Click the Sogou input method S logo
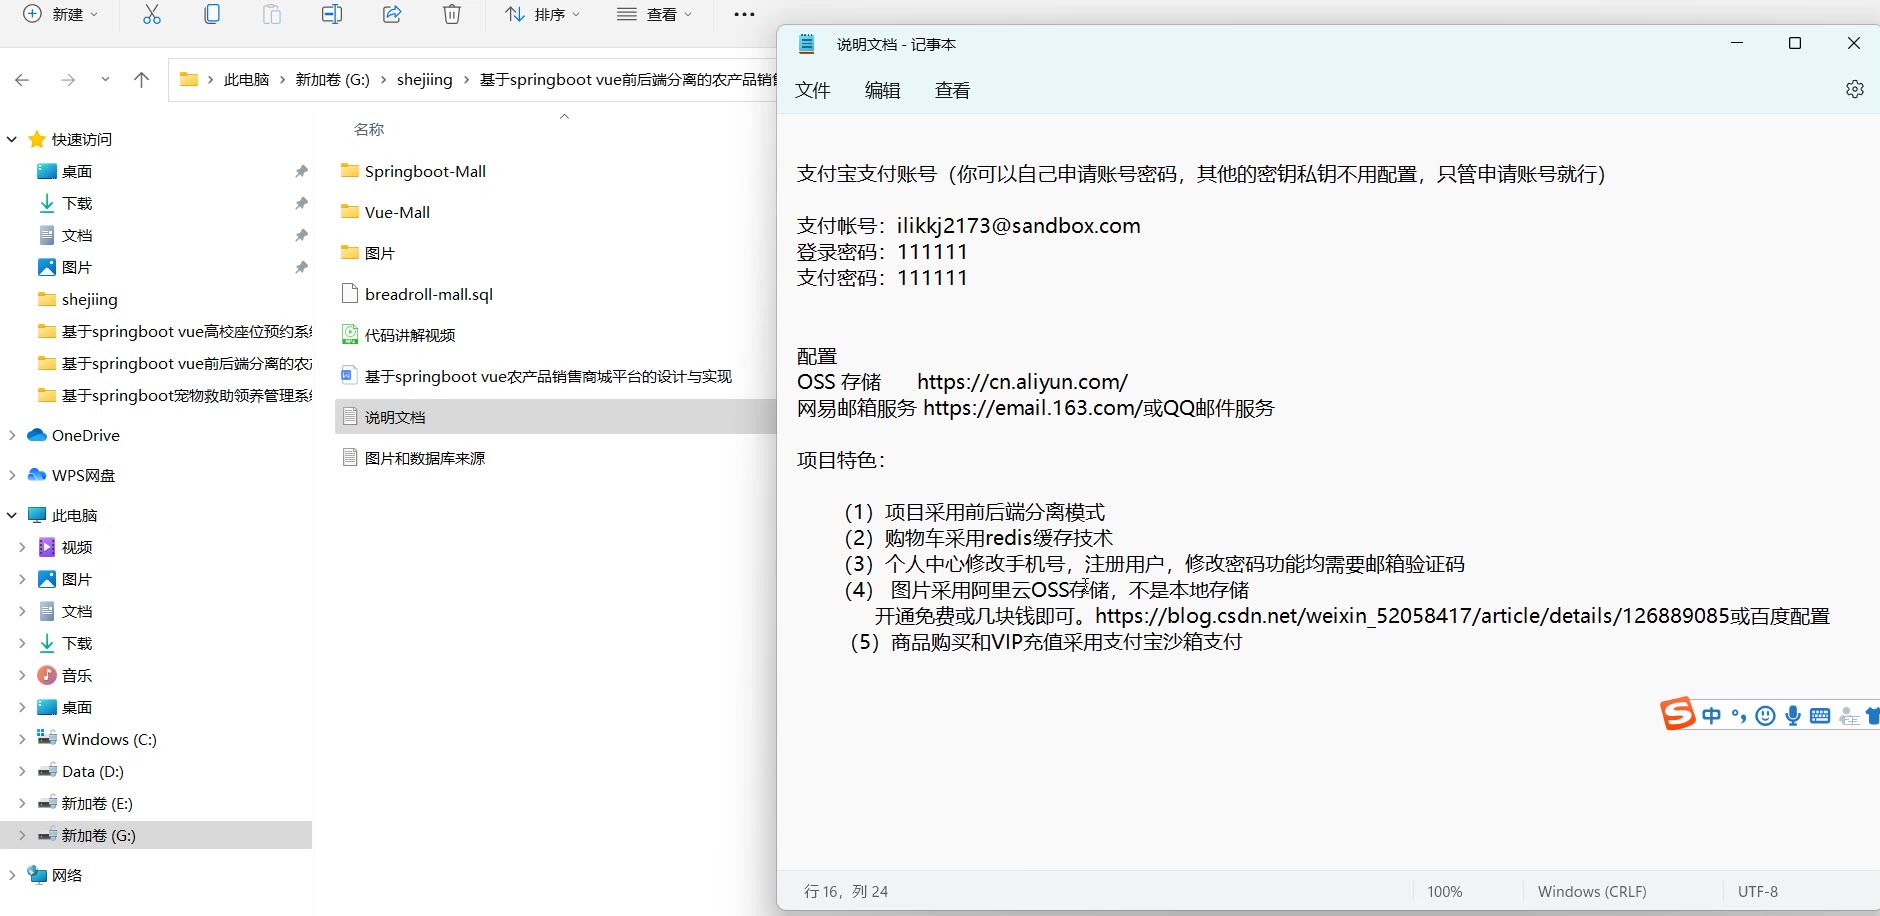Image resolution: width=1880 pixels, height=916 pixels. (x=1677, y=714)
